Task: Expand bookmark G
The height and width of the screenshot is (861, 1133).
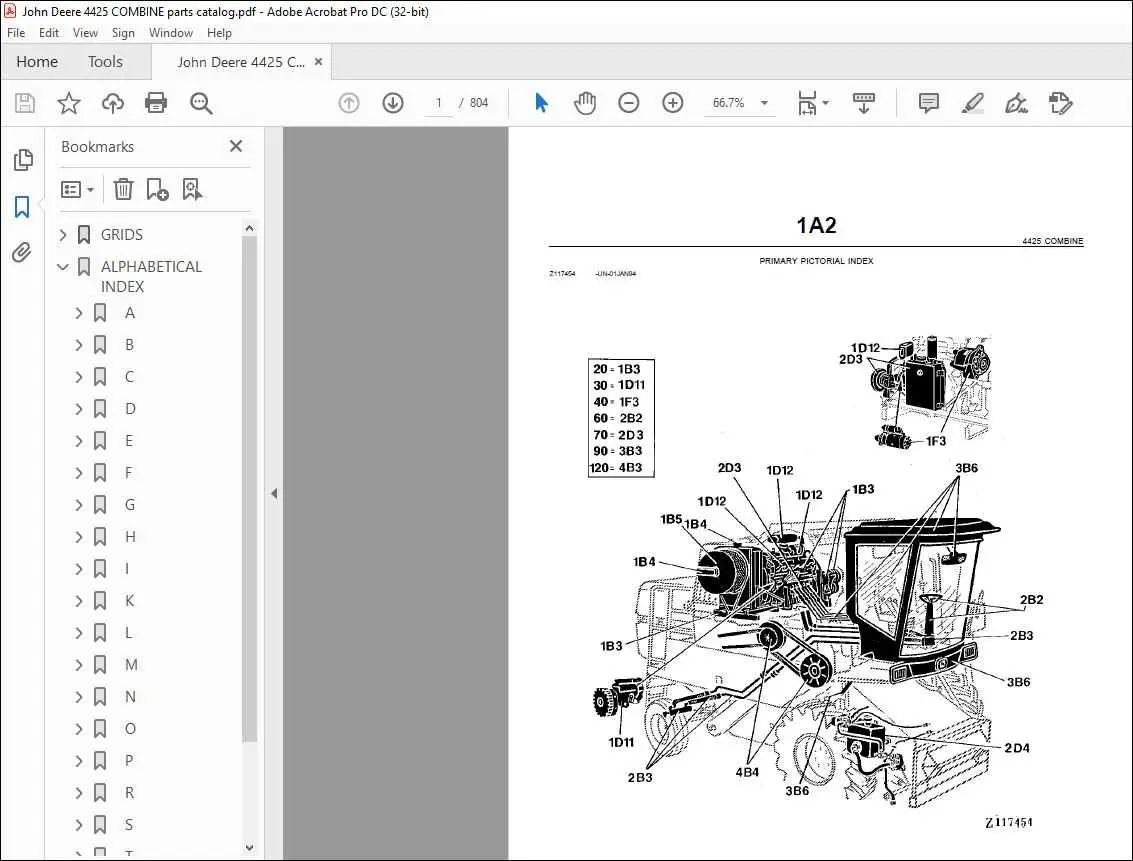Action: [79, 505]
